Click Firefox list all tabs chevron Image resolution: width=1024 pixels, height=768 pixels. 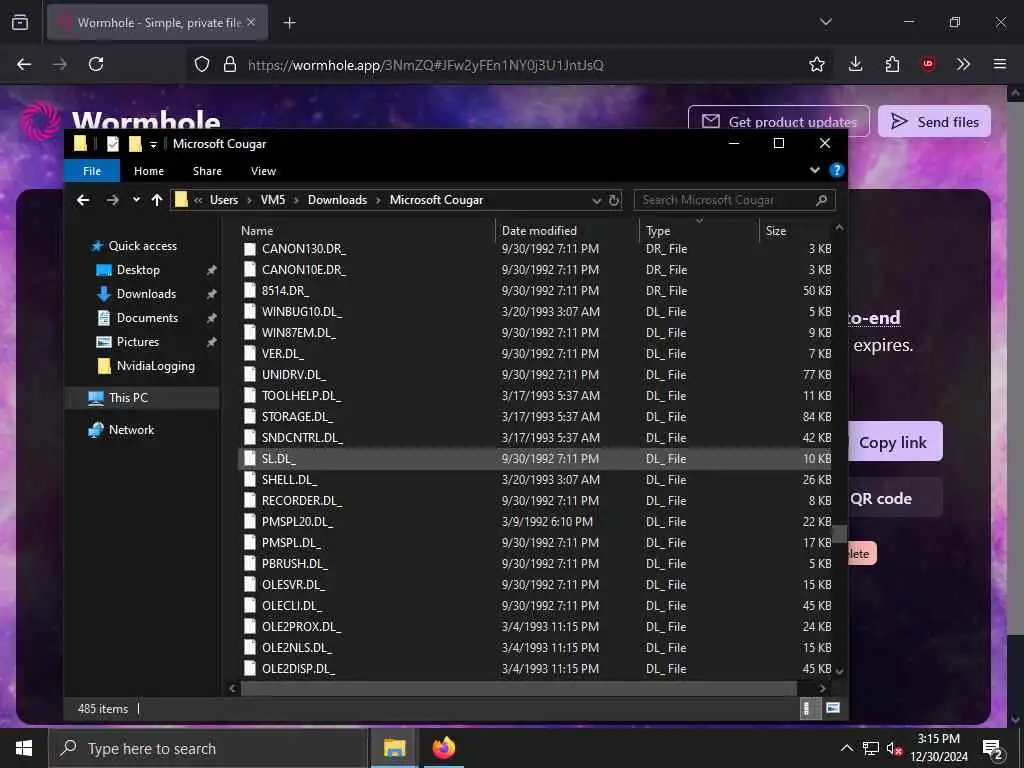tap(825, 22)
